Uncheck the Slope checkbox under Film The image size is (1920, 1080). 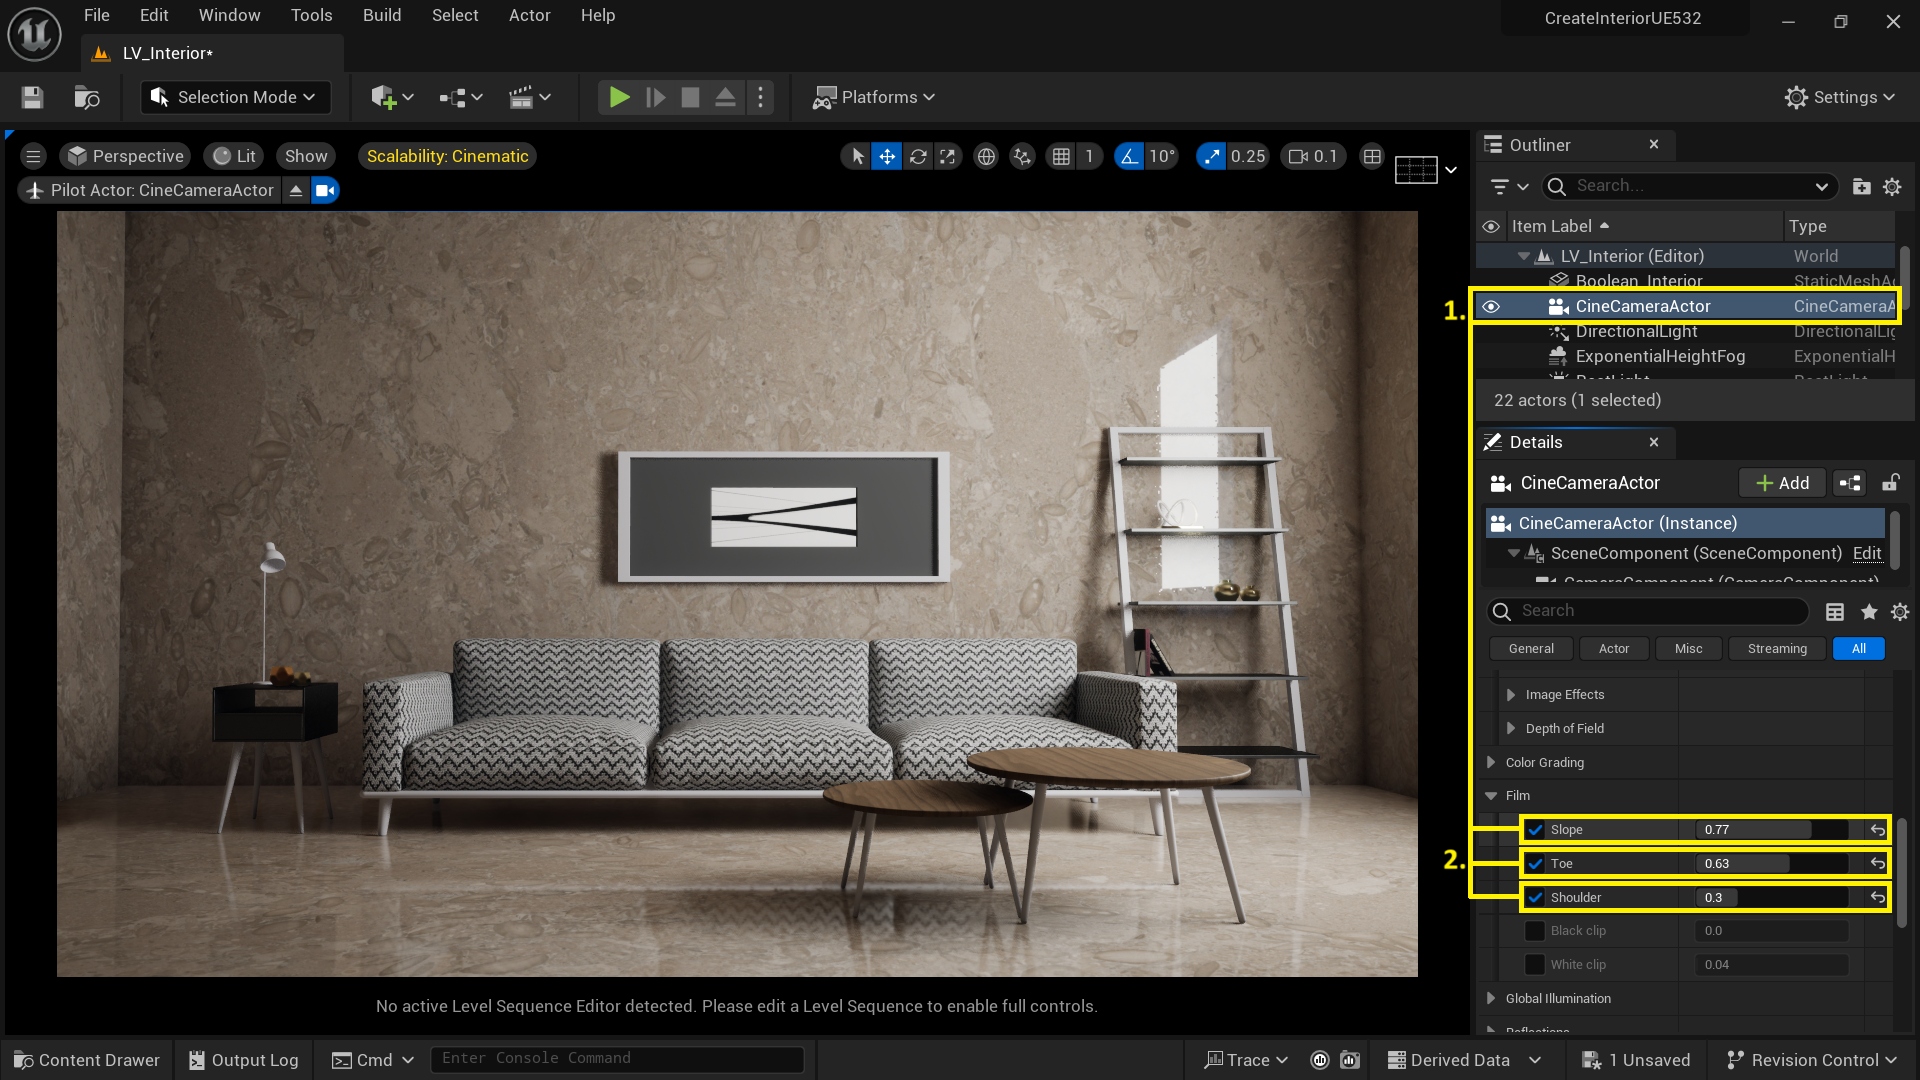(1535, 829)
